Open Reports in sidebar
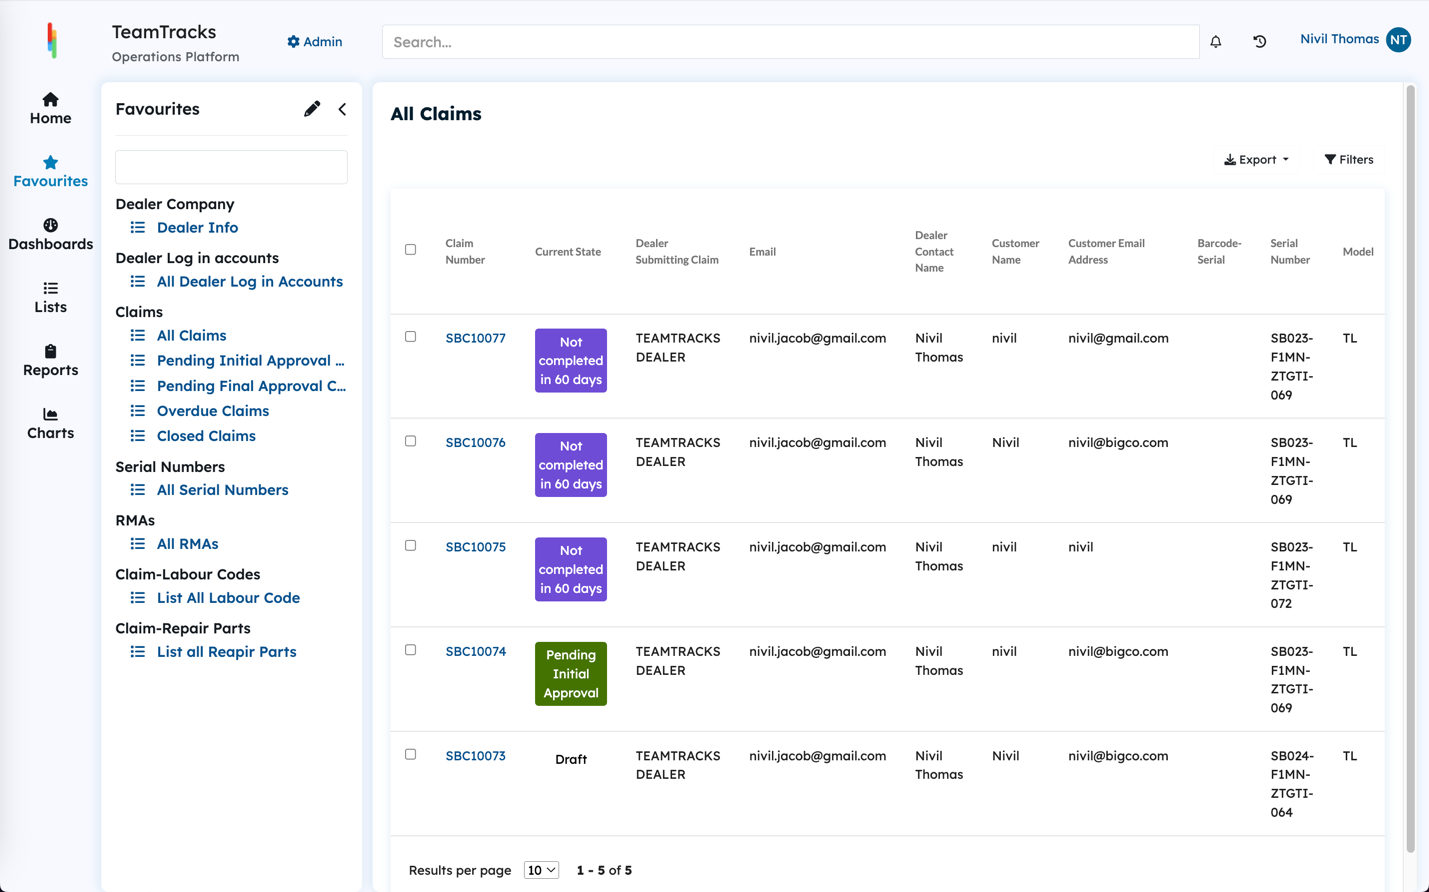Image resolution: width=1429 pixels, height=892 pixels. pos(50,360)
